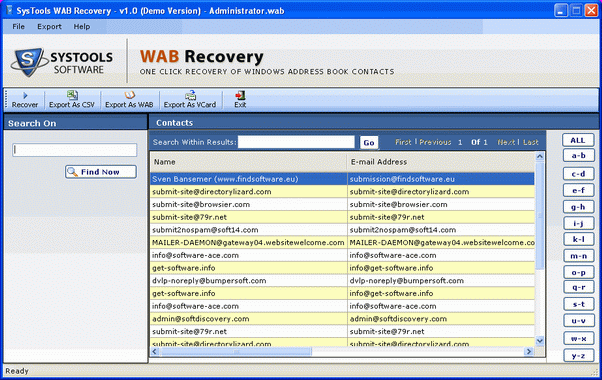Viewport: 602px width, 380px height.
Task: Select submit-site@browsier.com name cell
Action: (x=249, y=204)
